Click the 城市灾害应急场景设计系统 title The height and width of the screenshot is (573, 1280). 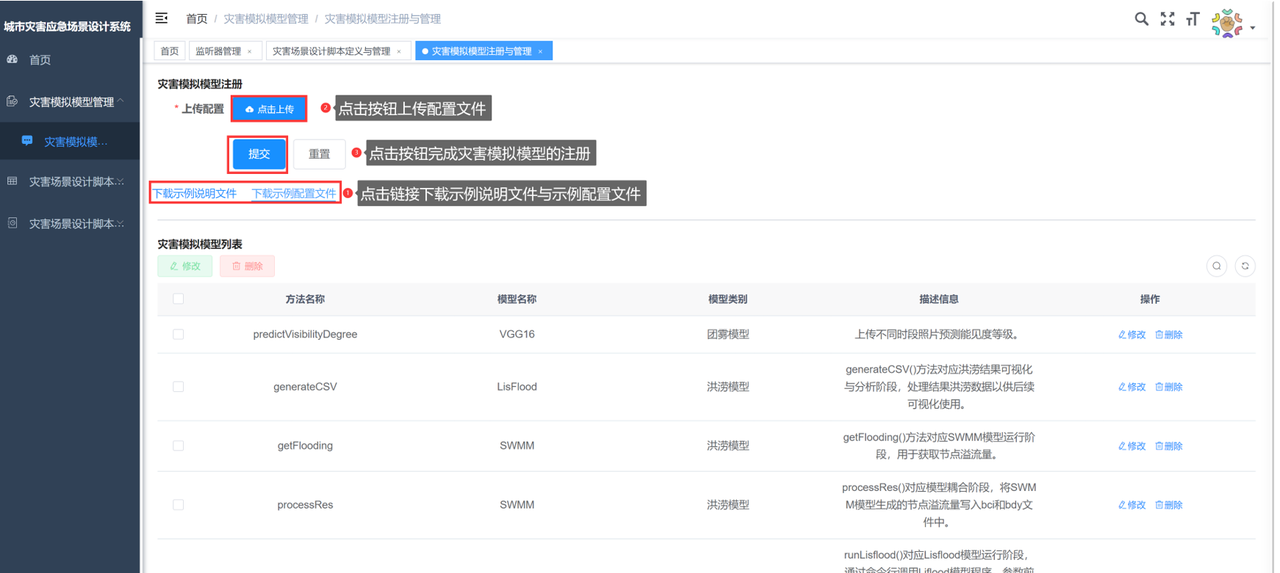[68, 26]
